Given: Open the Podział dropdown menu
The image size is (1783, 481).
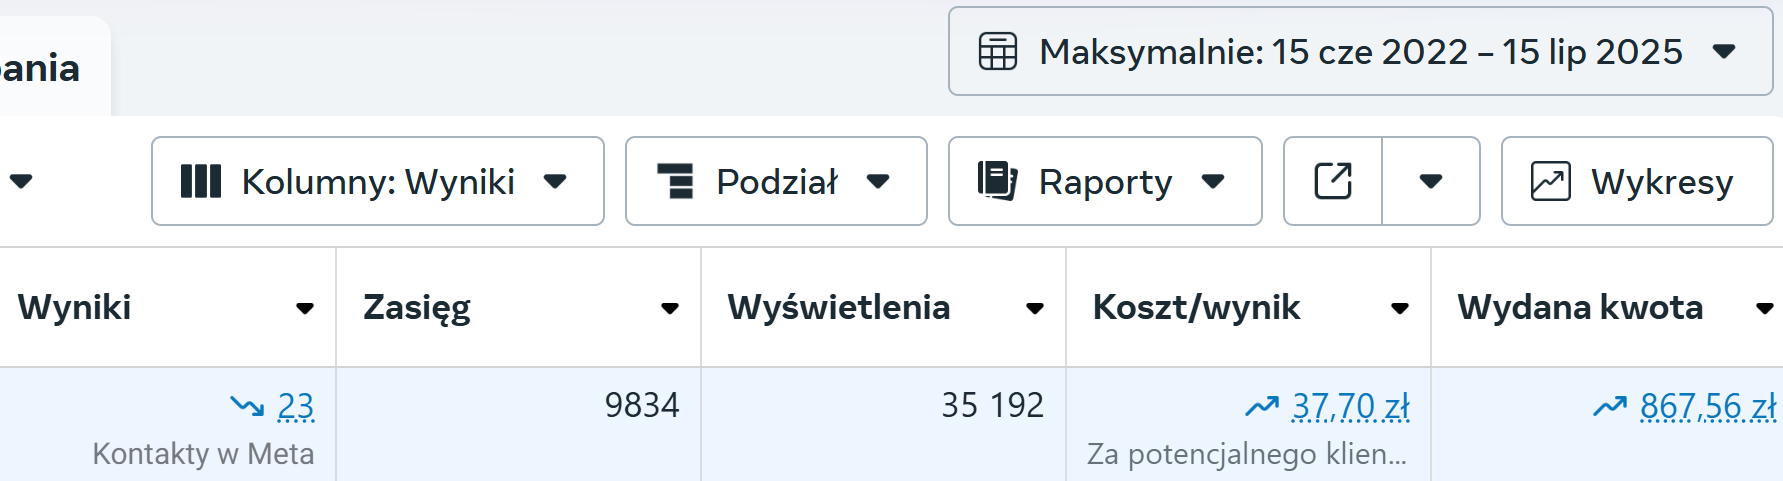Looking at the screenshot, I should pyautogui.click(x=878, y=181).
